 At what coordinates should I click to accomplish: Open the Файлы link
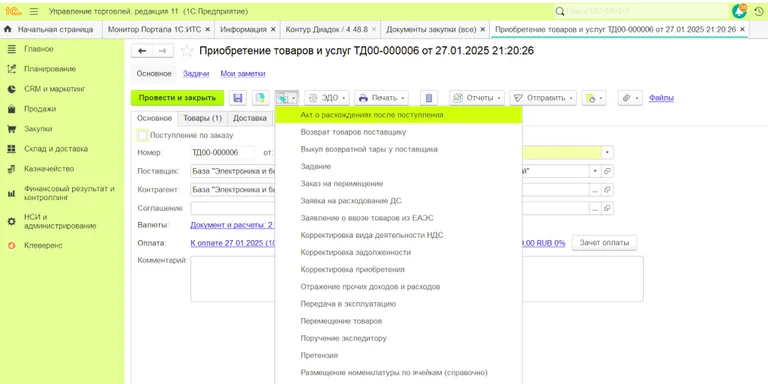pos(661,98)
